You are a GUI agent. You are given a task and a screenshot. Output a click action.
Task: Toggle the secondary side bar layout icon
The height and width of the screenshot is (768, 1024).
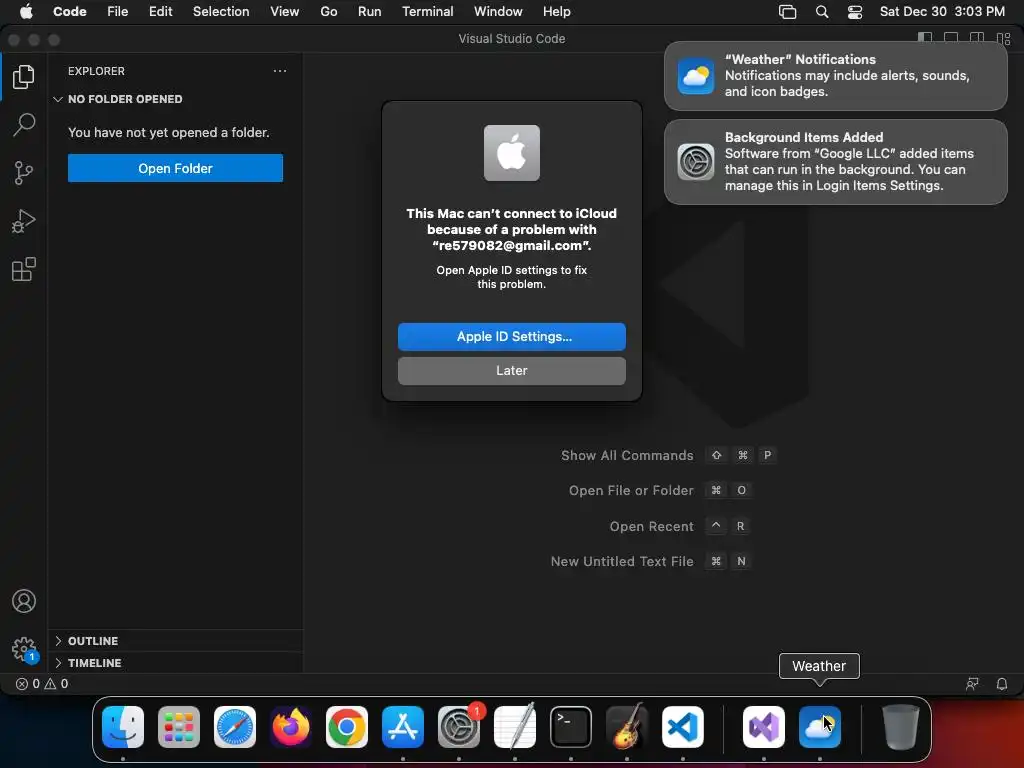tap(977, 38)
